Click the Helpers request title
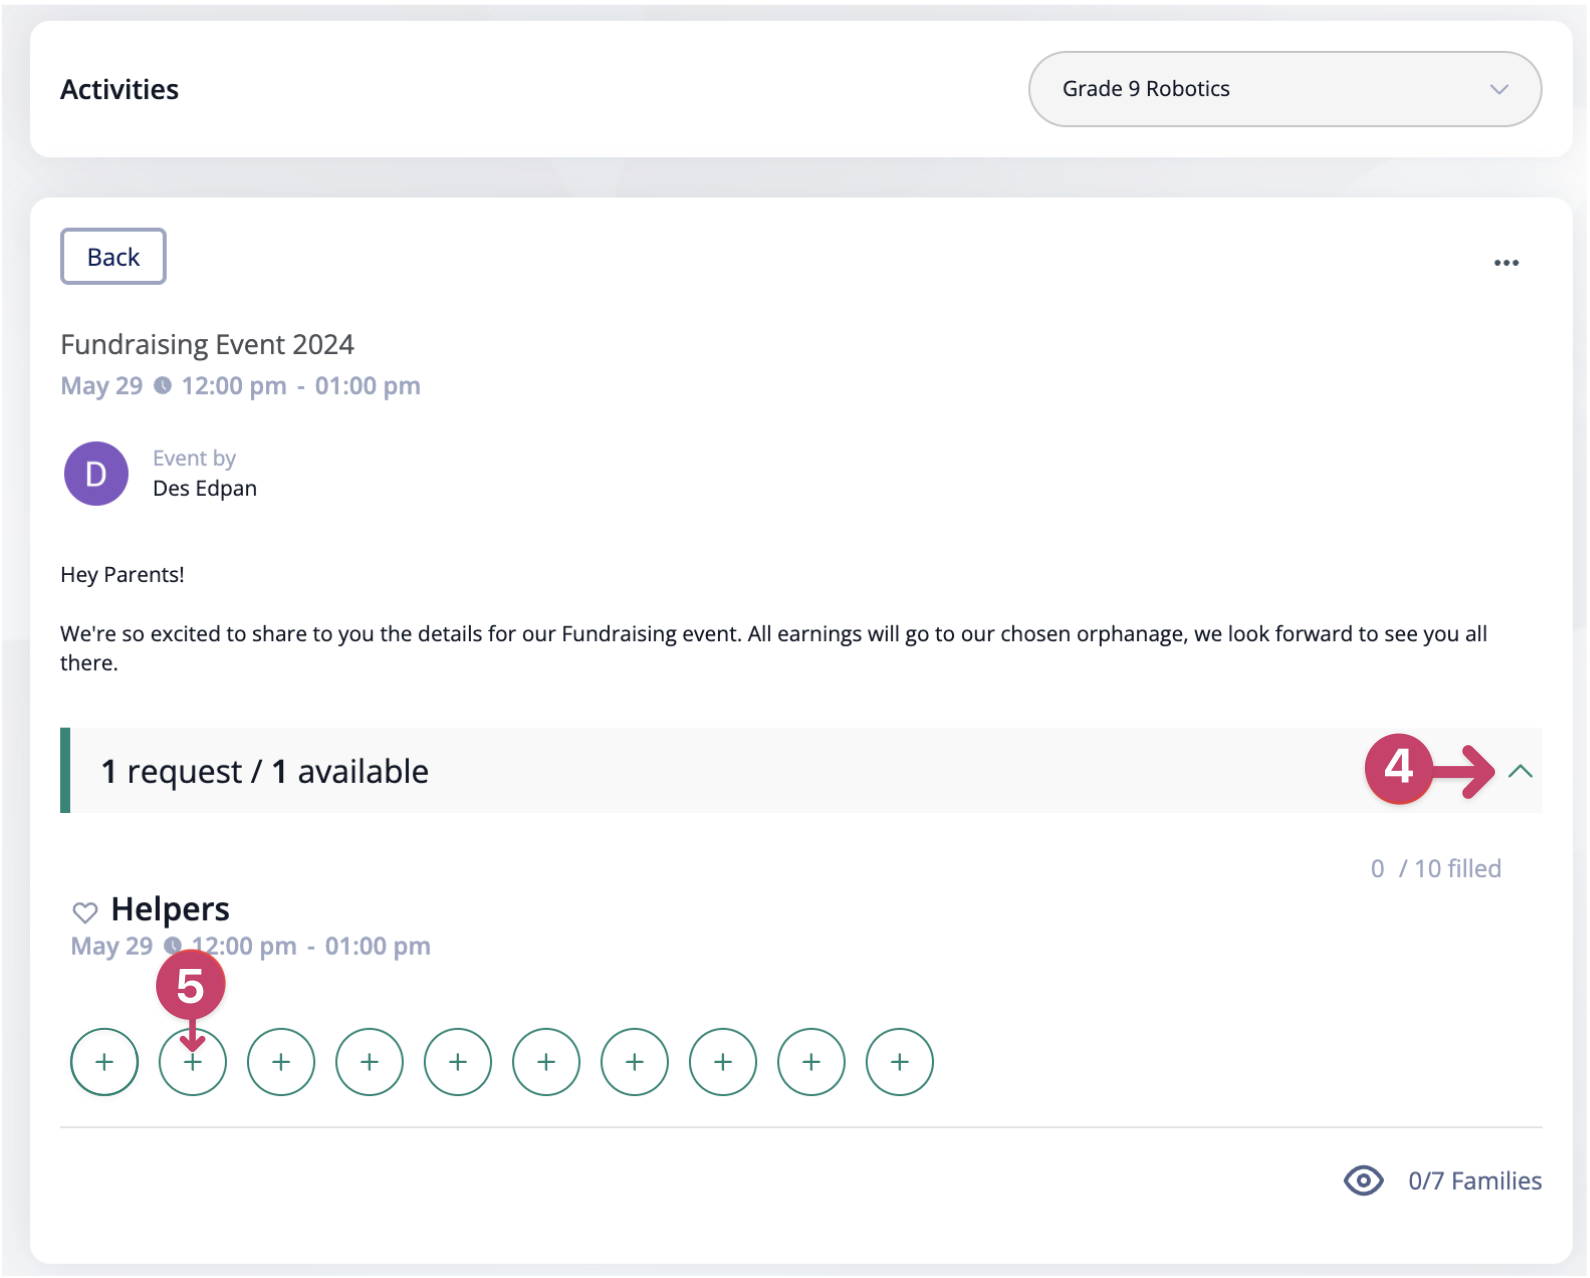Image resolution: width=1590 pixels, height=1278 pixels. (x=170, y=909)
